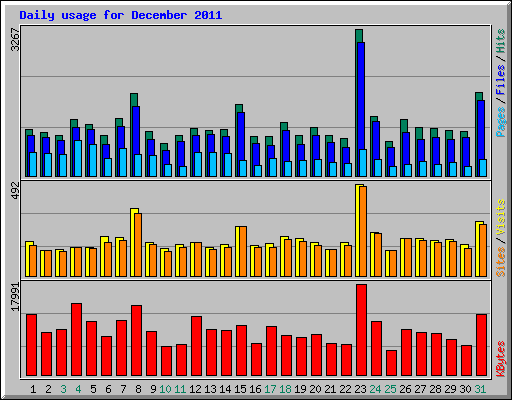The width and height of the screenshot is (512, 400).
Task: Click day label 28 on the x-axis
Action: (435, 389)
